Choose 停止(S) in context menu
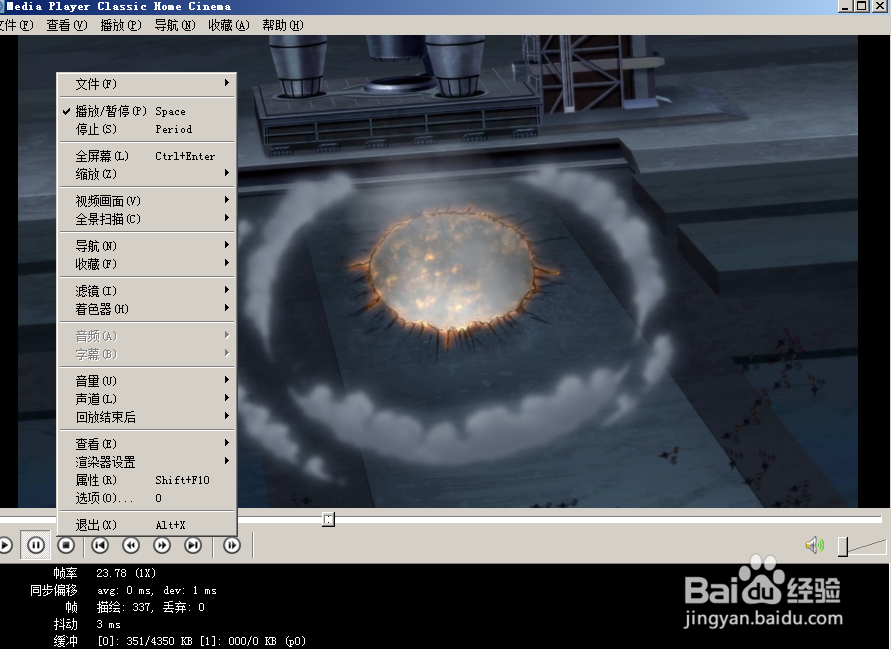Viewport: 891px width, 649px height. pyautogui.click(x=147, y=129)
